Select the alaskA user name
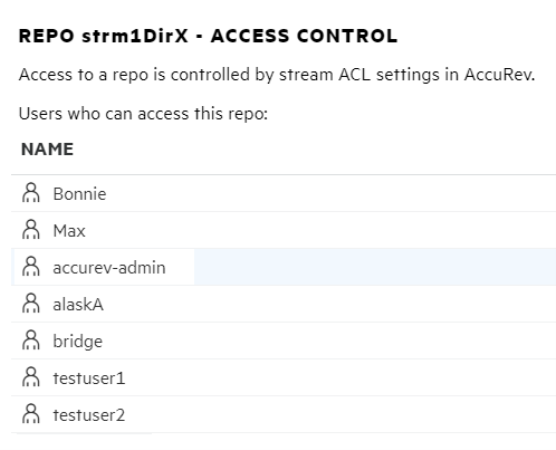 (78, 305)
